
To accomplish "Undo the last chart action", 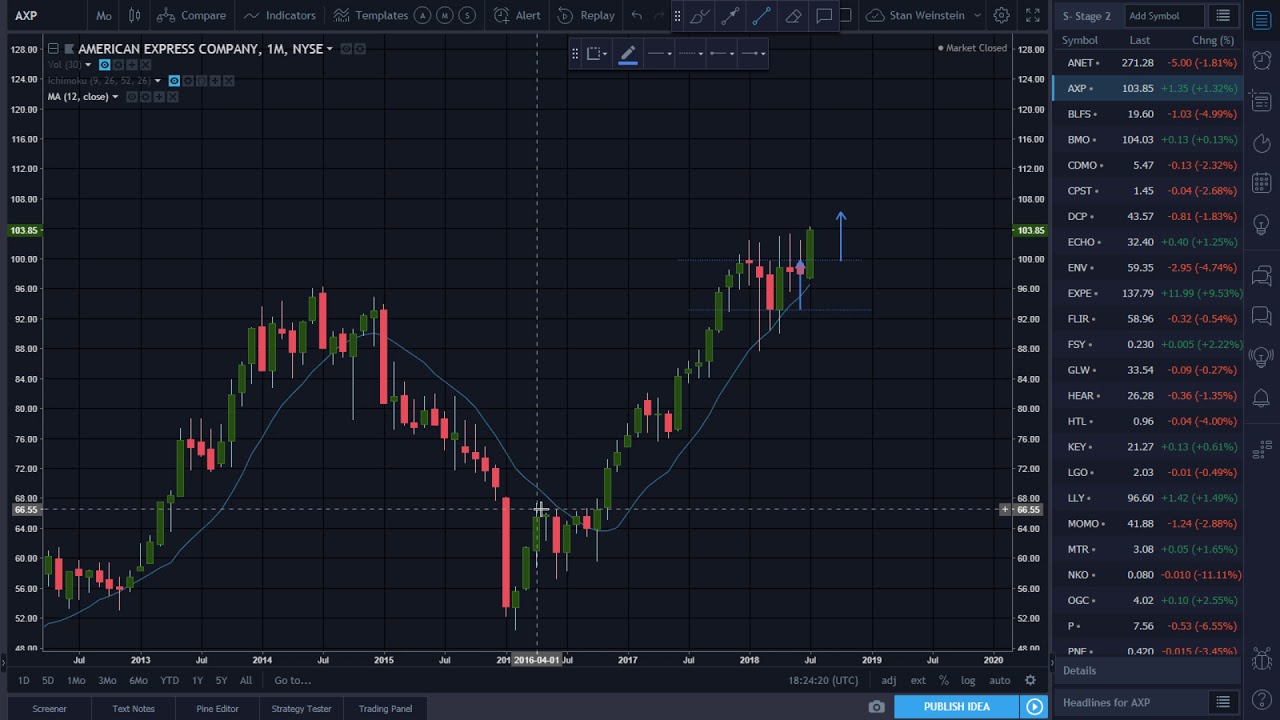I will pyautogui.click(x=636, y=15).
